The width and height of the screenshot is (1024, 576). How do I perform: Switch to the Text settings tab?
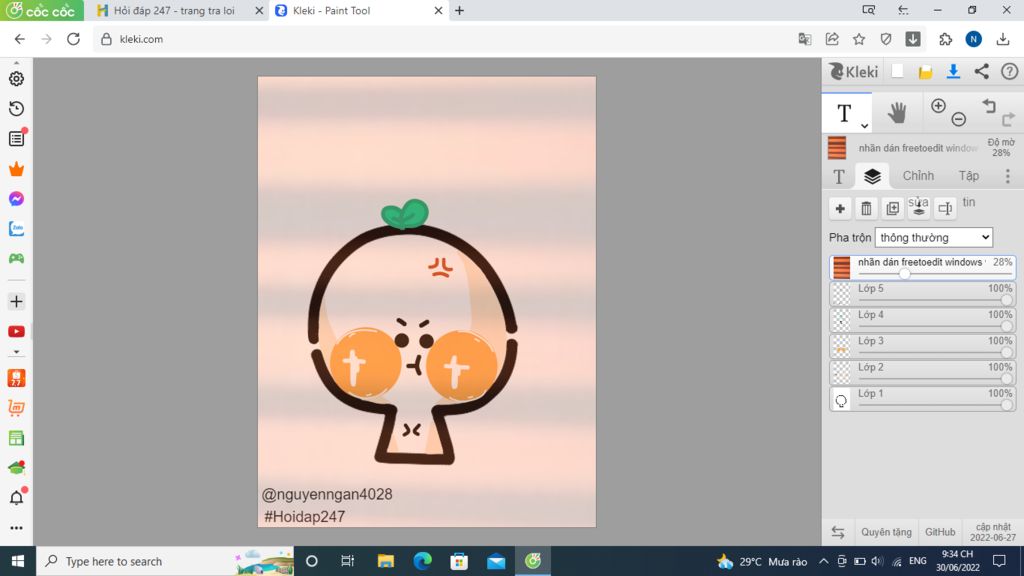839,176
